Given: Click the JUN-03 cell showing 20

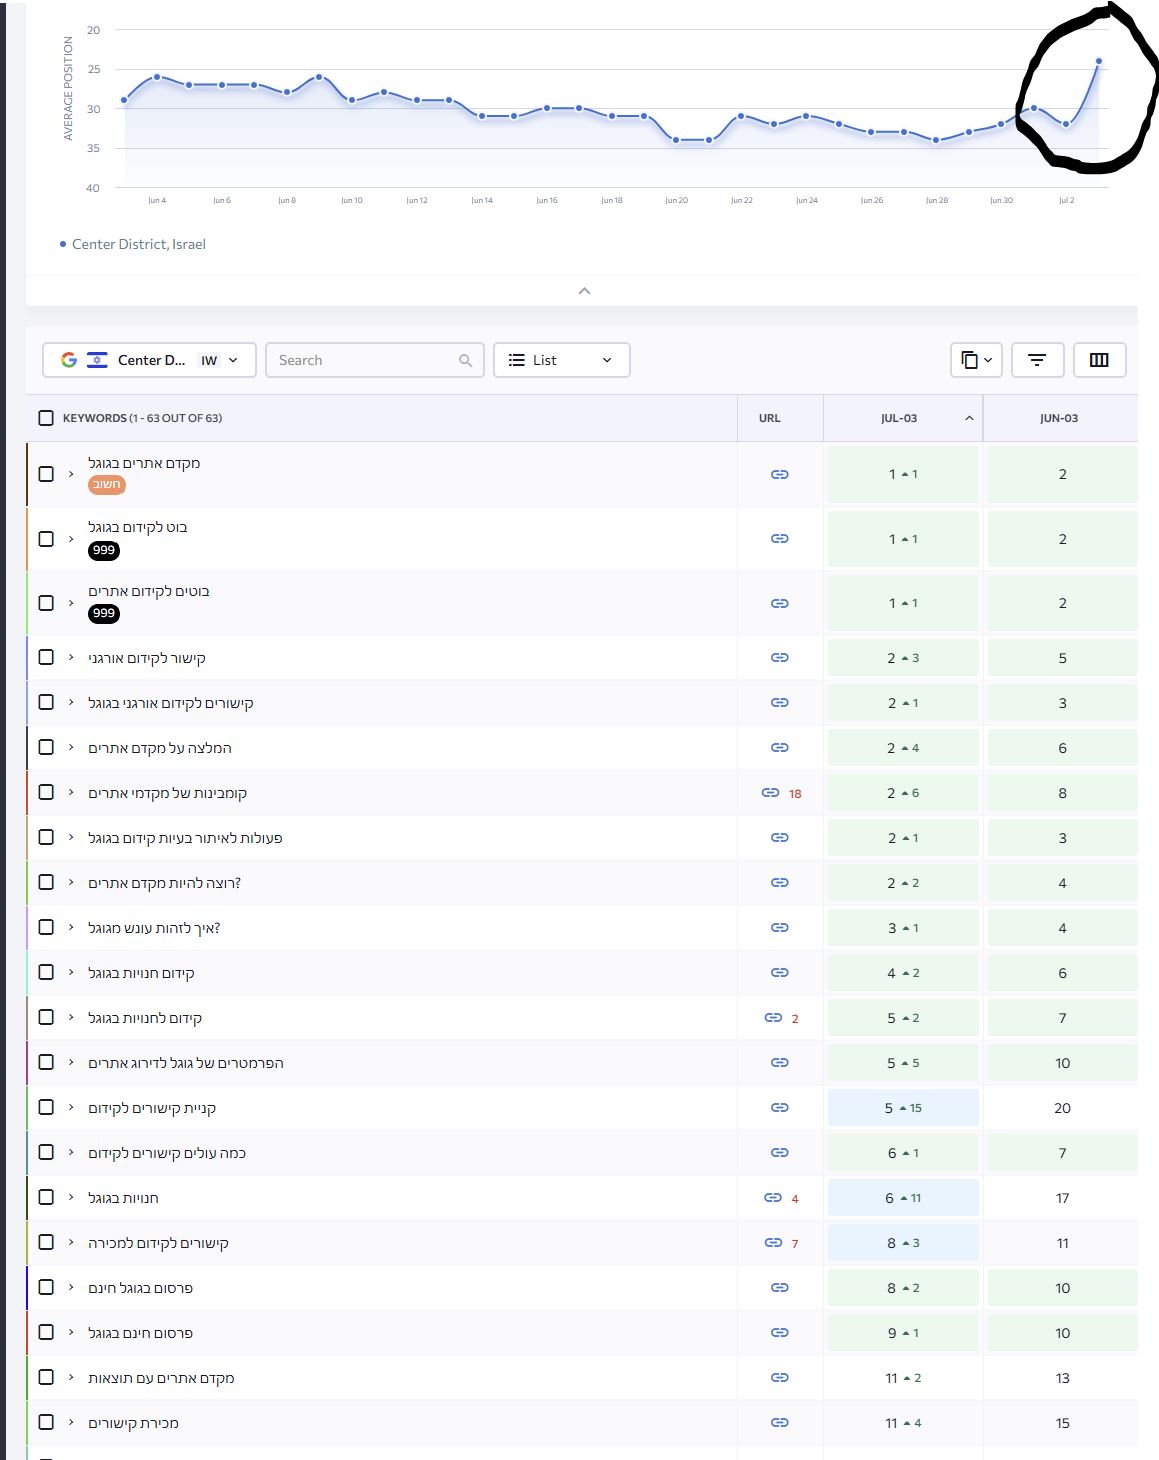Looking at the screenshot, I should pyautogui.click(x=1062, y=1108).
